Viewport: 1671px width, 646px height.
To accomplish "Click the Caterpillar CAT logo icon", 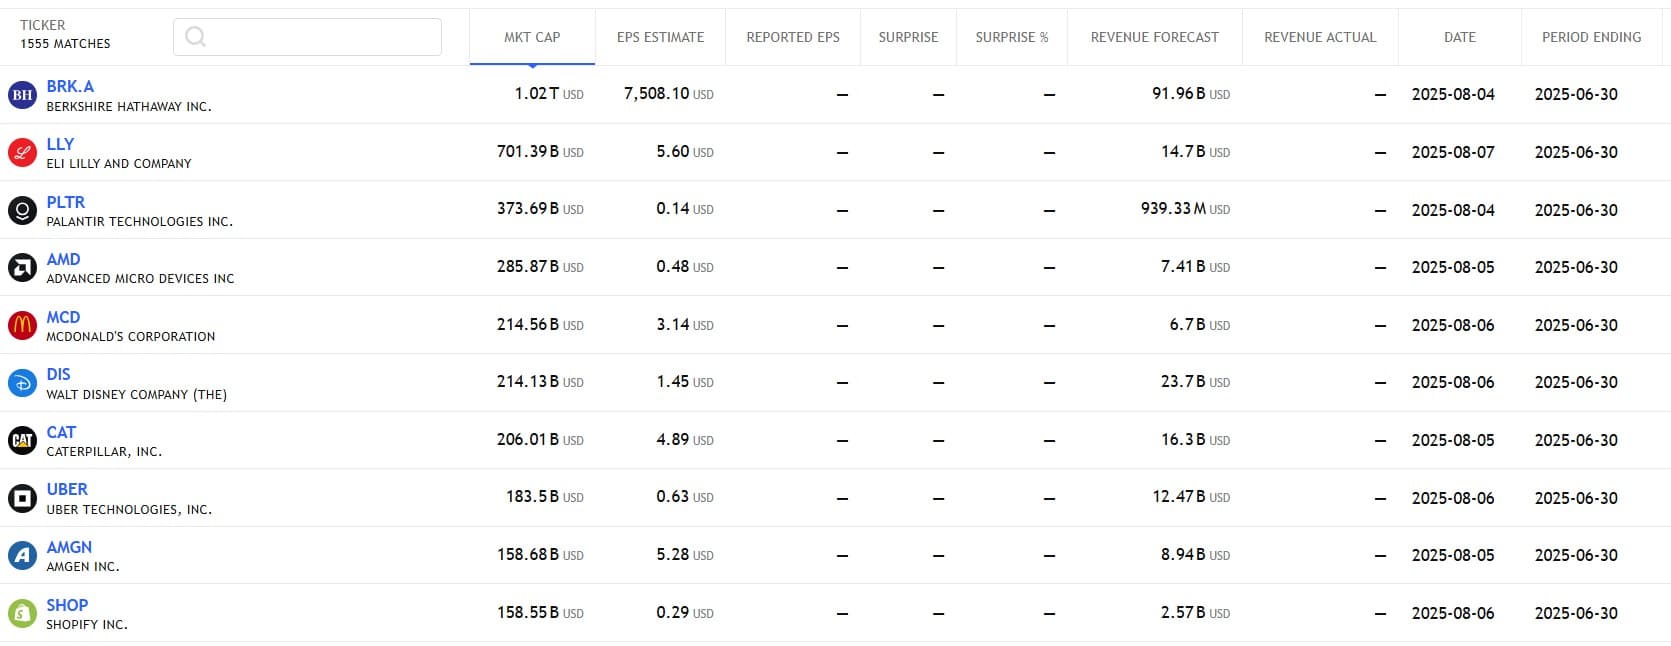I will coord(22,440).
